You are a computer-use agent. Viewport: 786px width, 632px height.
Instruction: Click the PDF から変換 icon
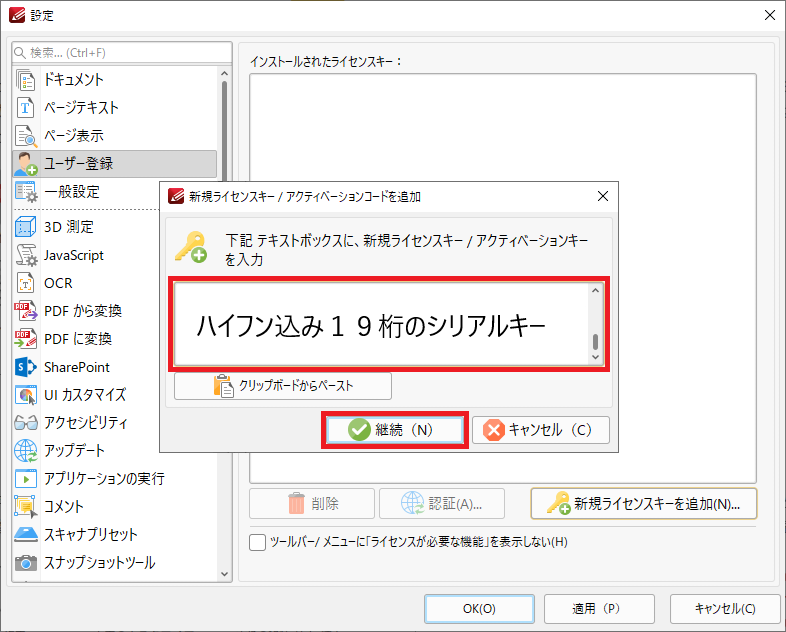tap(26, 311)
